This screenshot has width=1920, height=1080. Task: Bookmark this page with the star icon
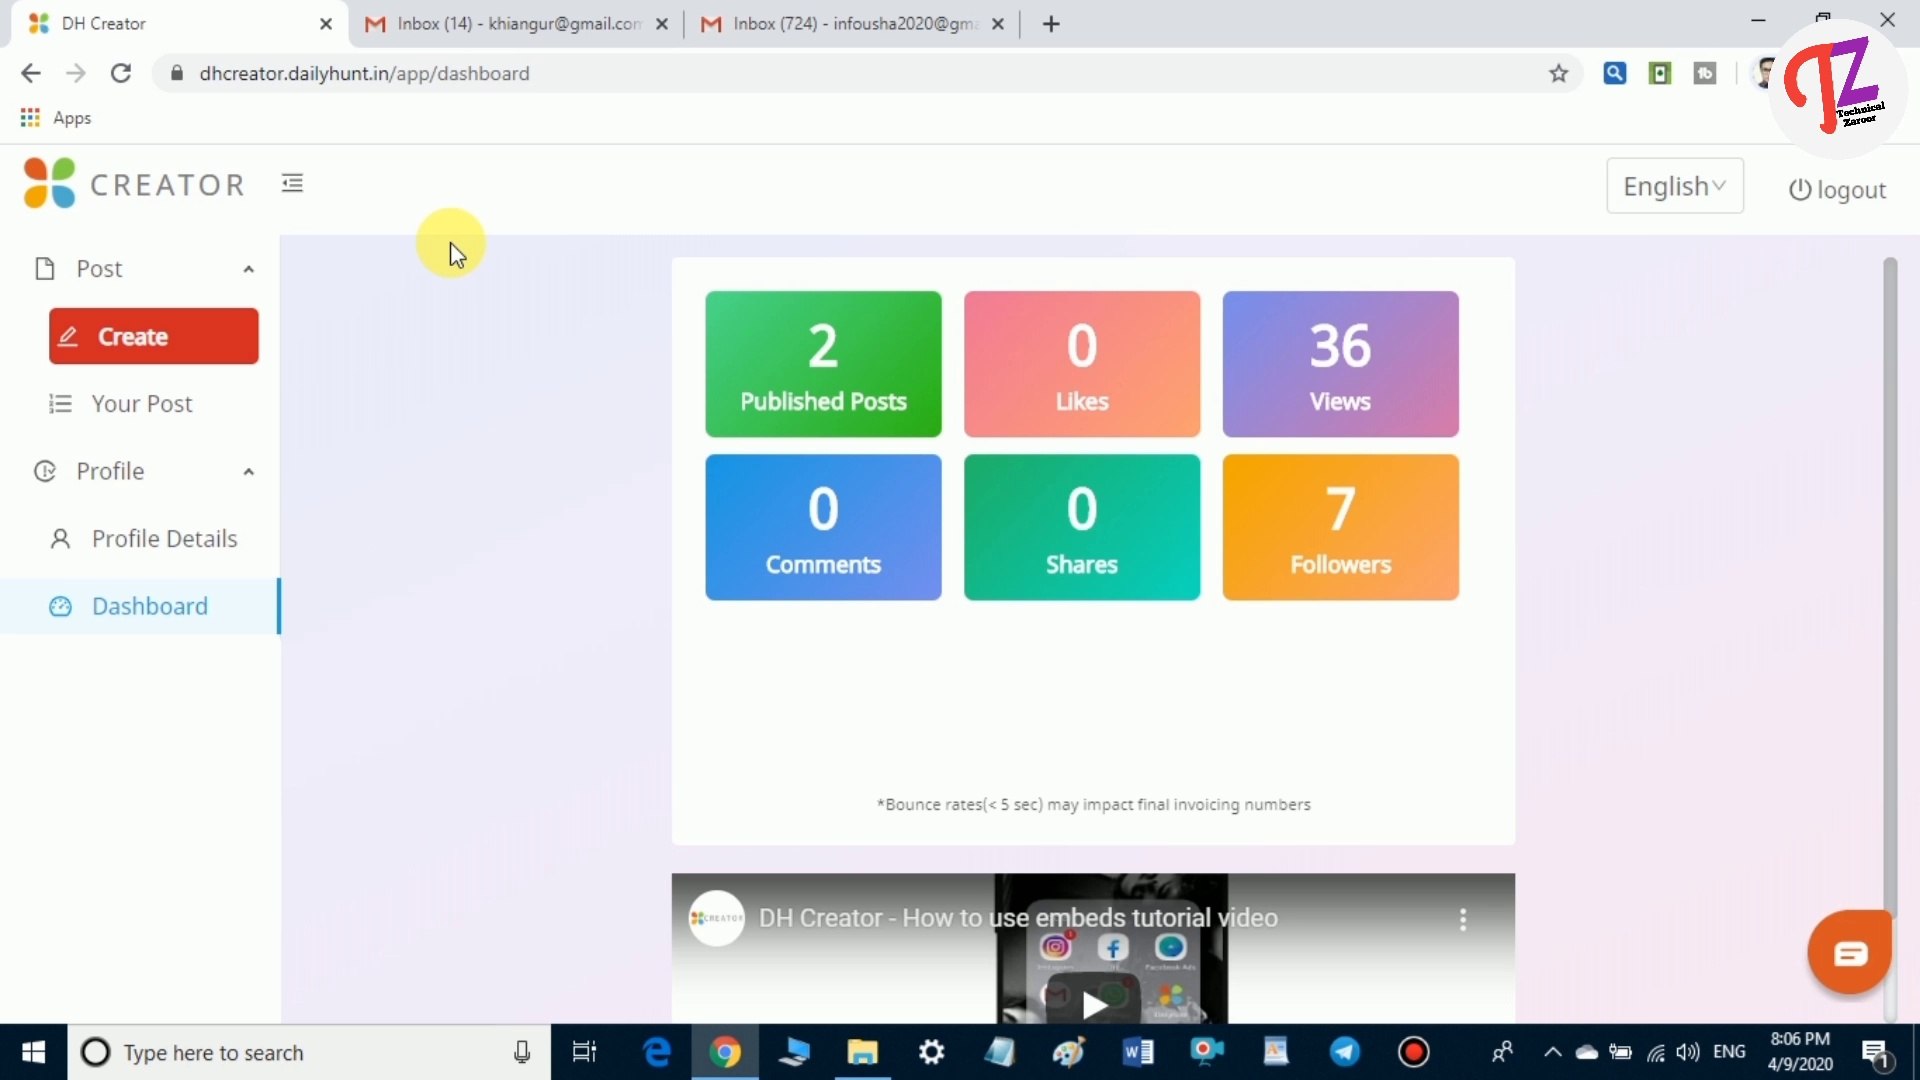point(1558,73)
